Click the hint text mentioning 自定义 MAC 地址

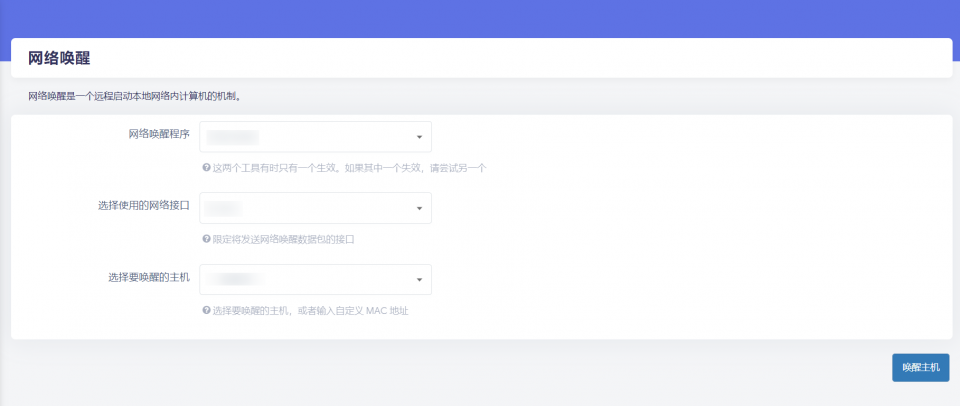310,311
